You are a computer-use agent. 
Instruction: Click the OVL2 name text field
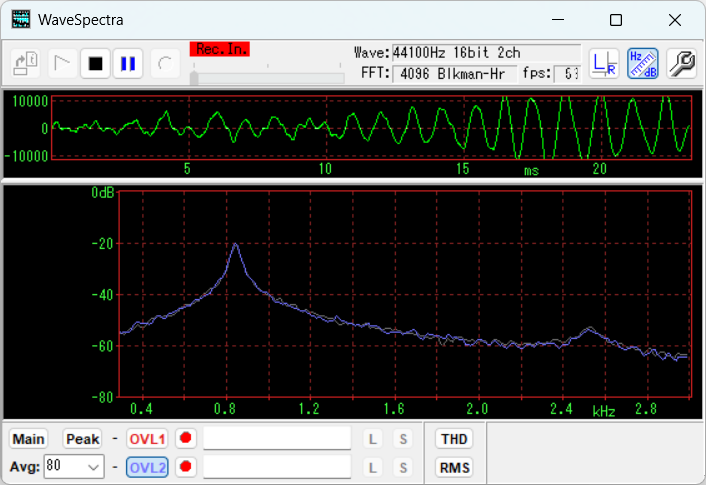(277, 467)
